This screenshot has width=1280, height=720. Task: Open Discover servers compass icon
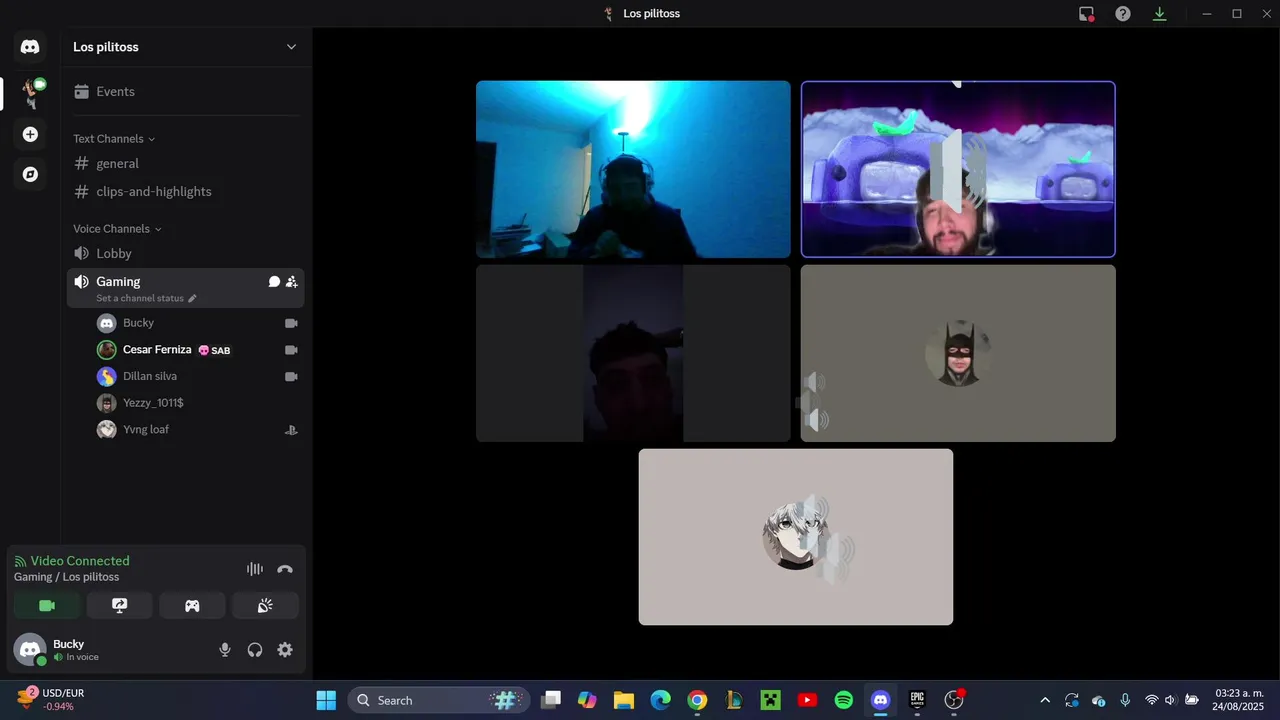tap(30, 174)
